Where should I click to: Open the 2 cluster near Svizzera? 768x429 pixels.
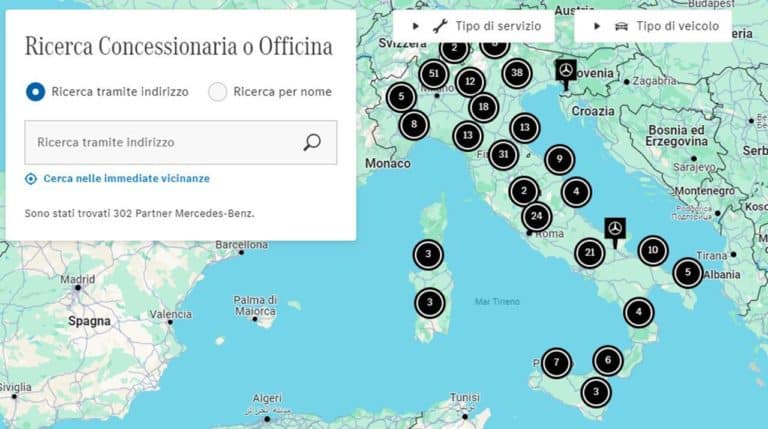click(455, 49)
